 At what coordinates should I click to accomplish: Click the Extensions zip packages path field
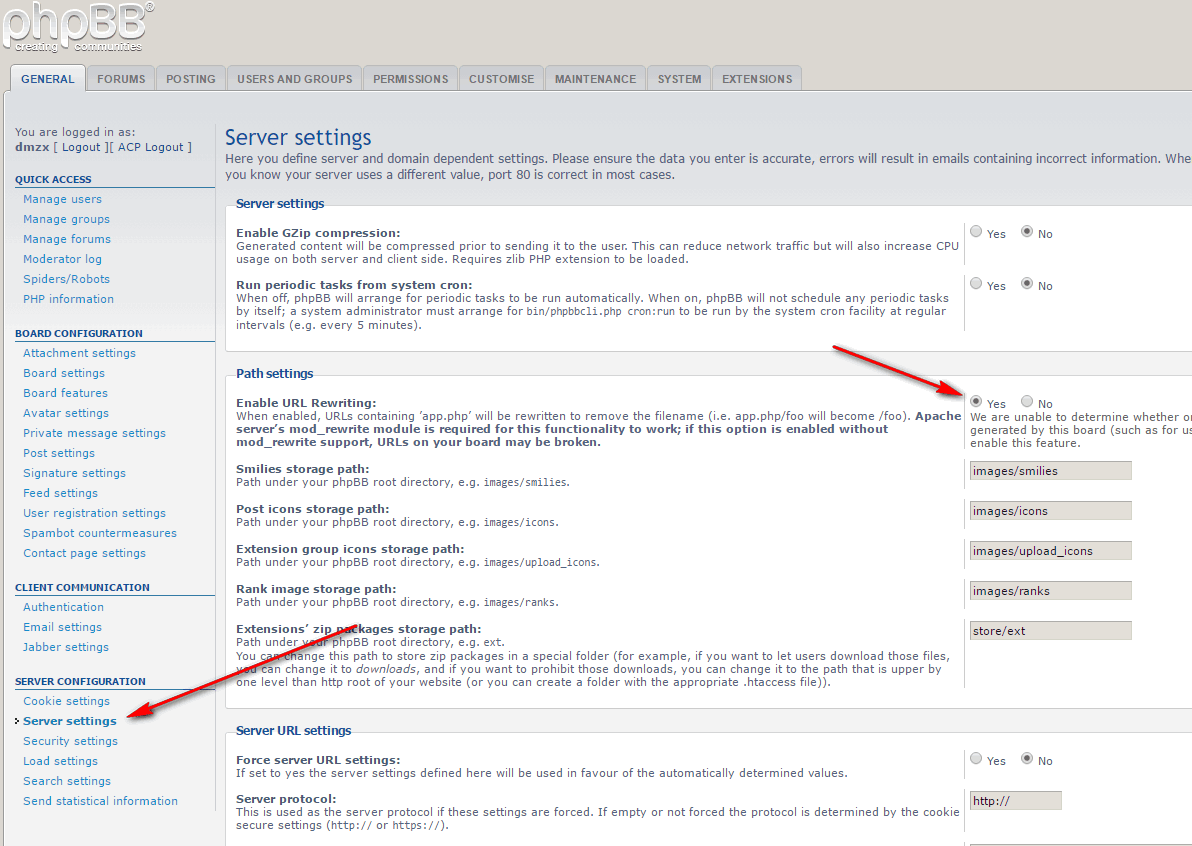(x=1050, y=631)
